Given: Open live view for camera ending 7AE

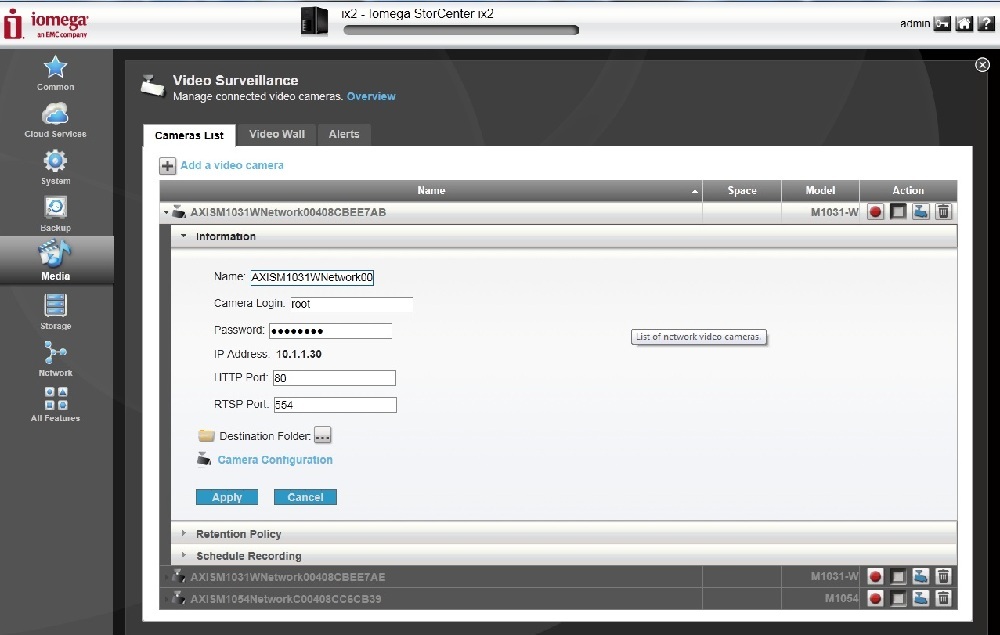Looking at the screenshot, I should [x=920, y=577].
